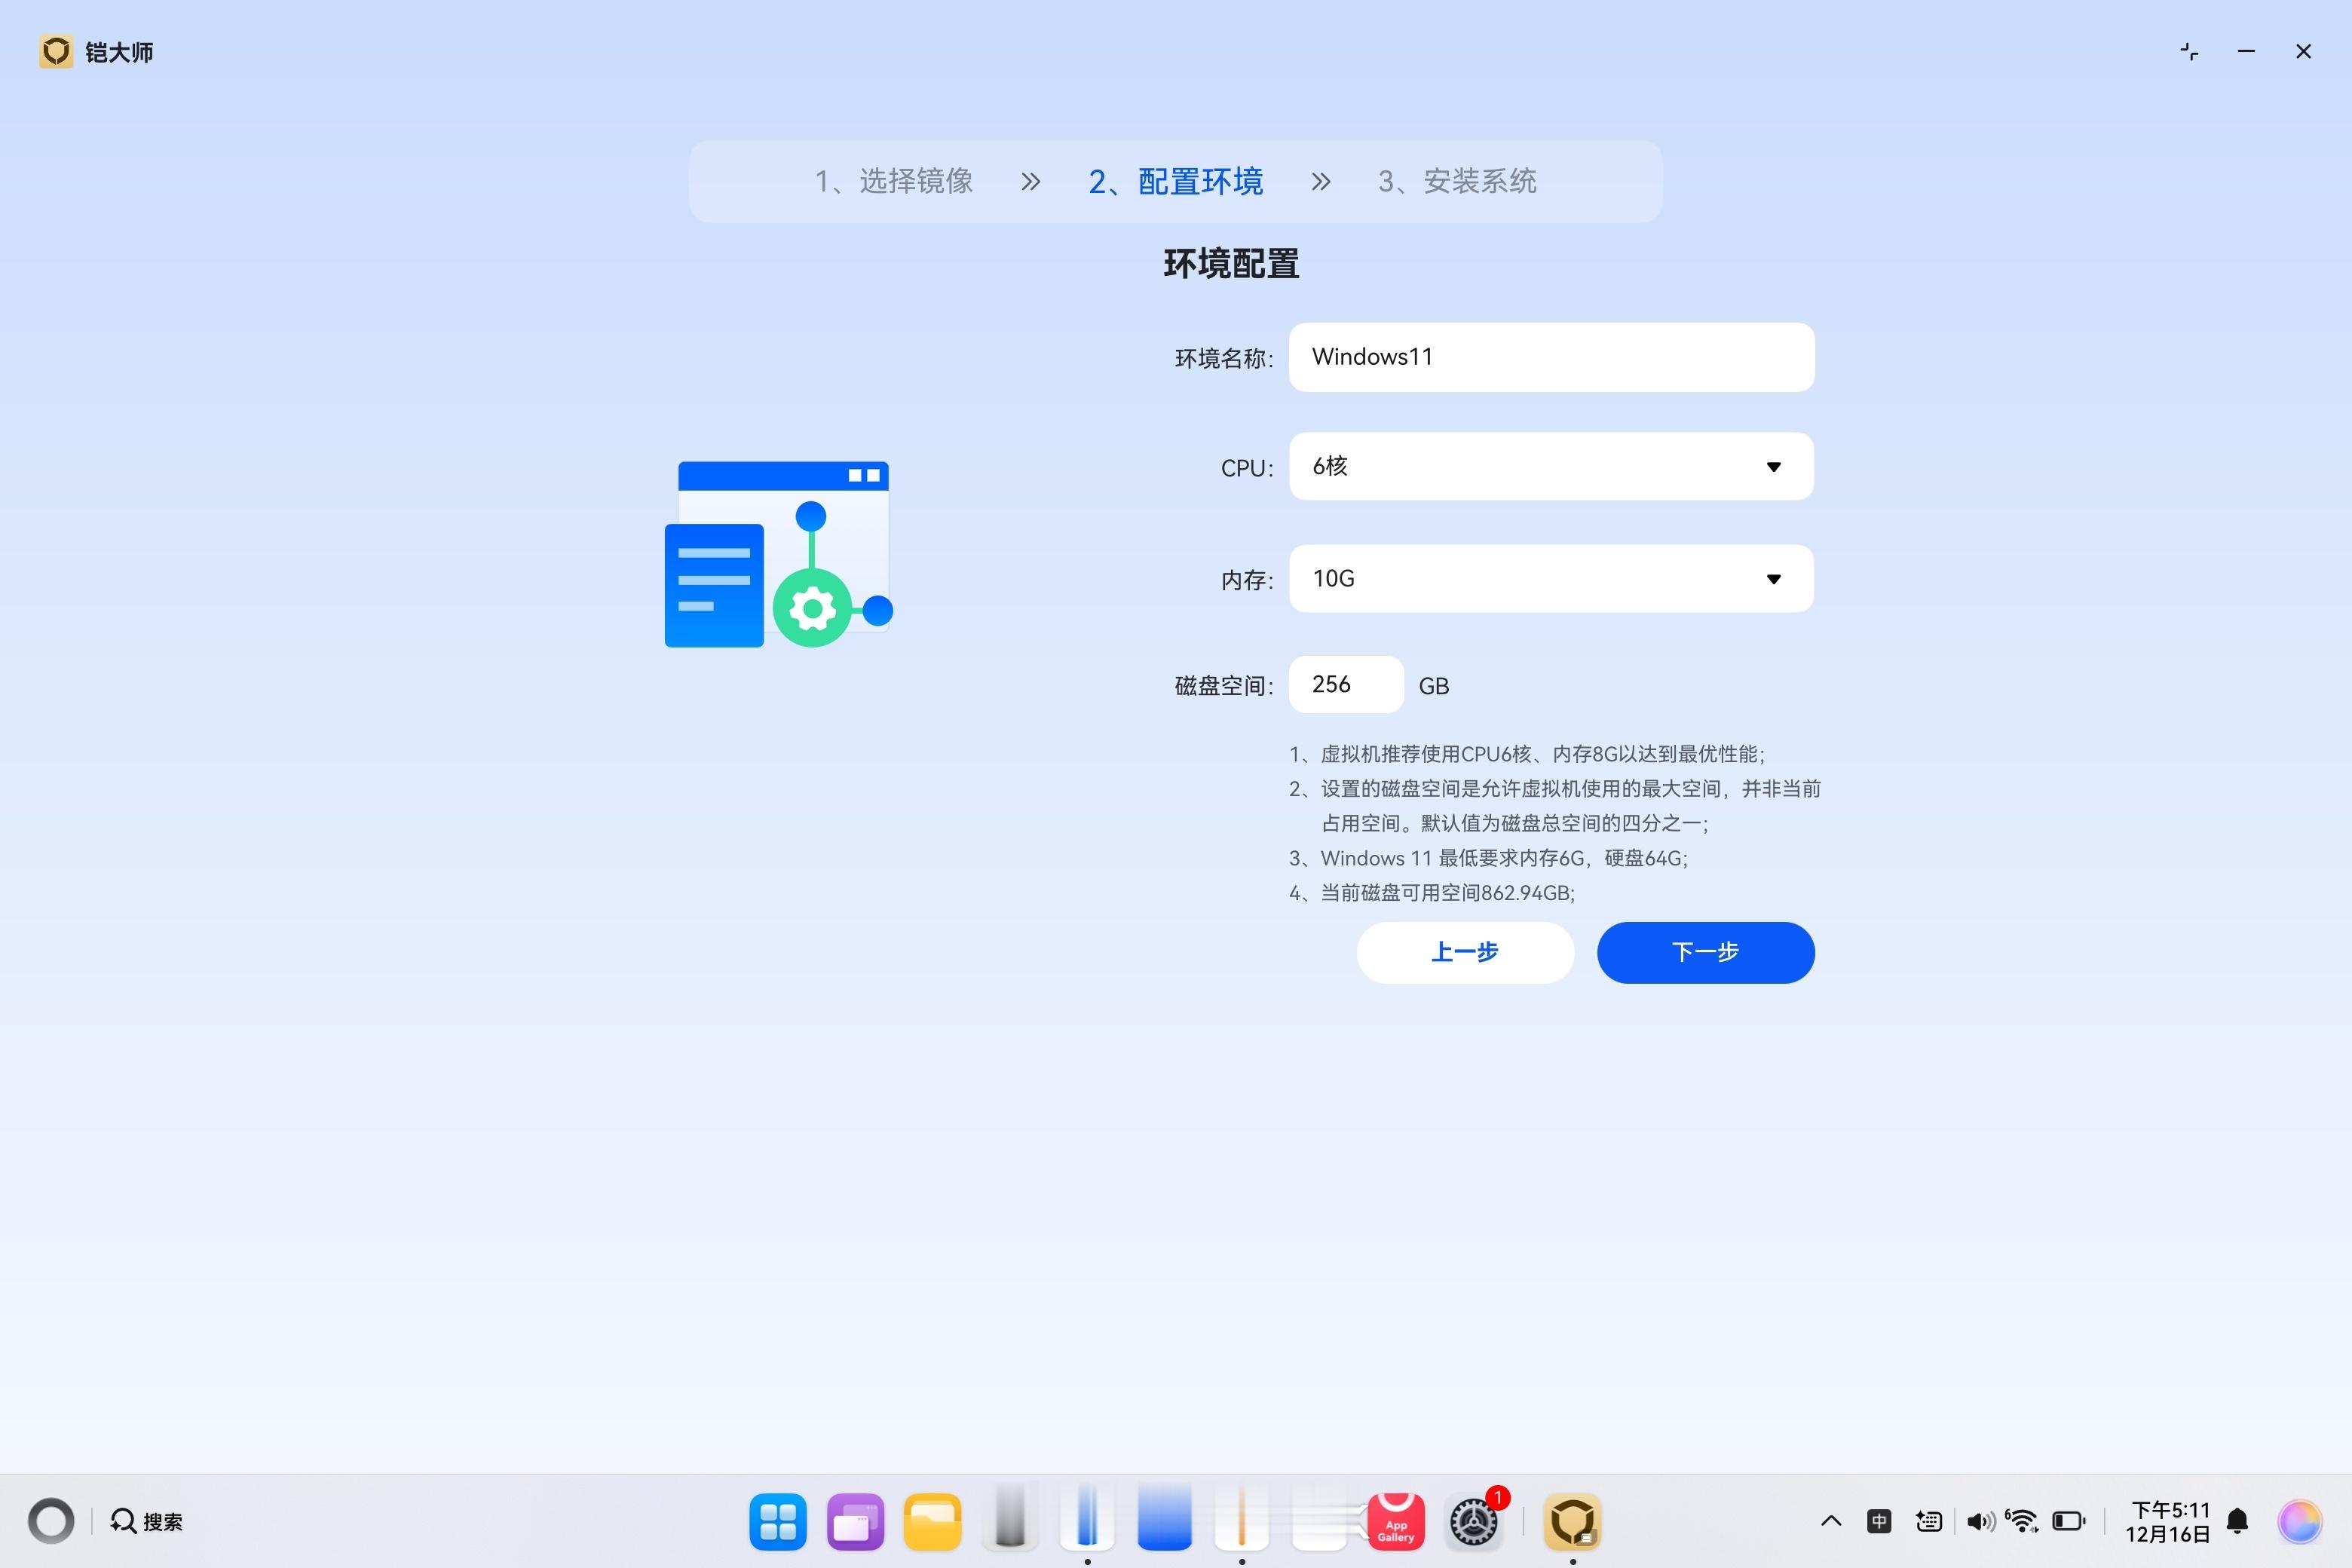Select step 3 安装系统 tab
Viewport: 2352px width, 1568px height.
pos(1457,181)
